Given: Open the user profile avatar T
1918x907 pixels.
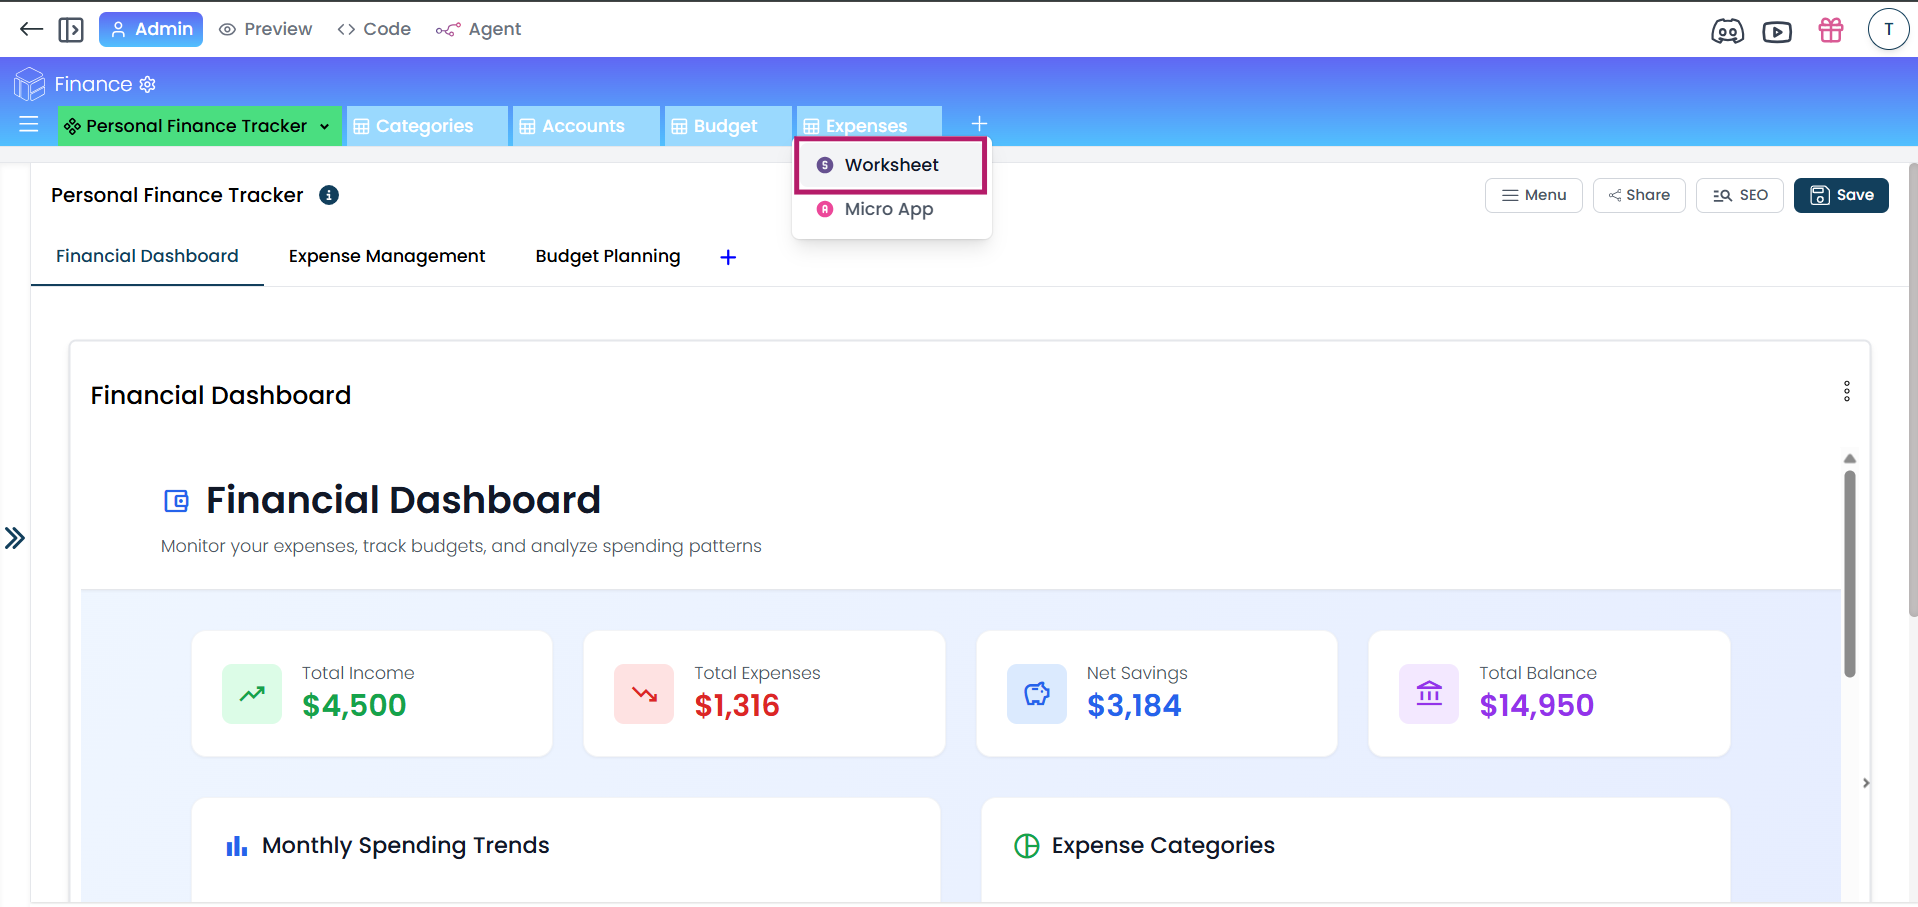Looking at the screenshot, I should point(1888,30).
